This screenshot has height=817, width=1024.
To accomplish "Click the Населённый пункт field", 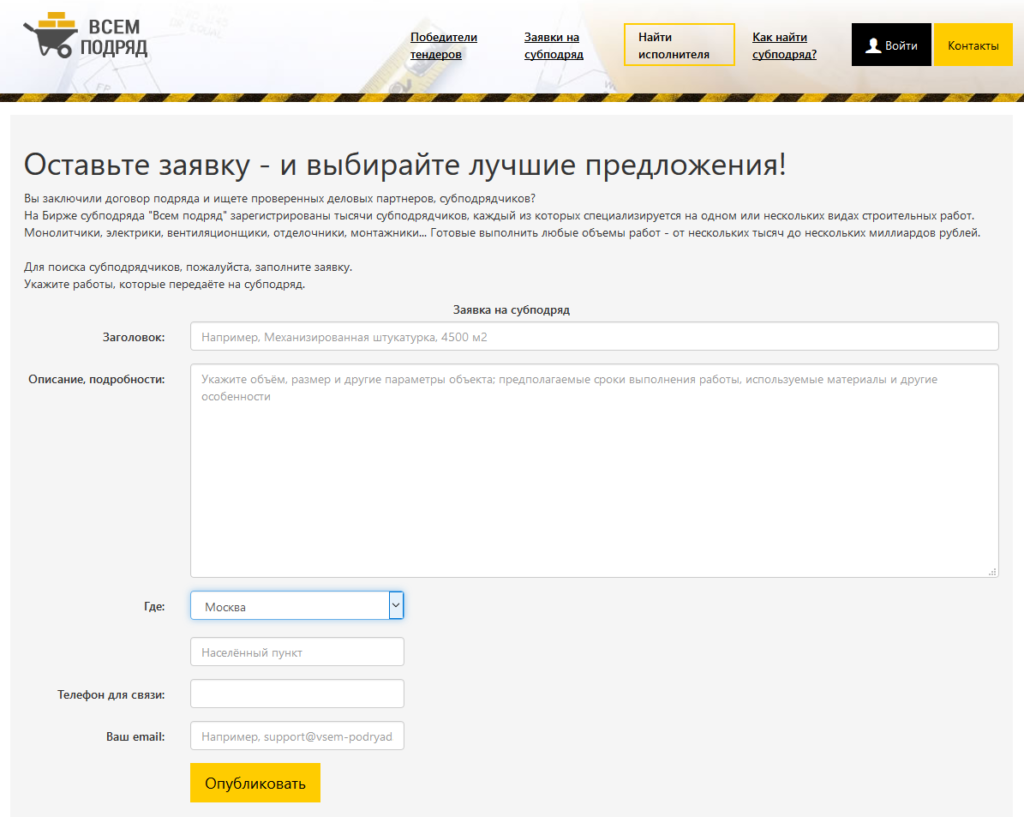I will tap(297, 651).
